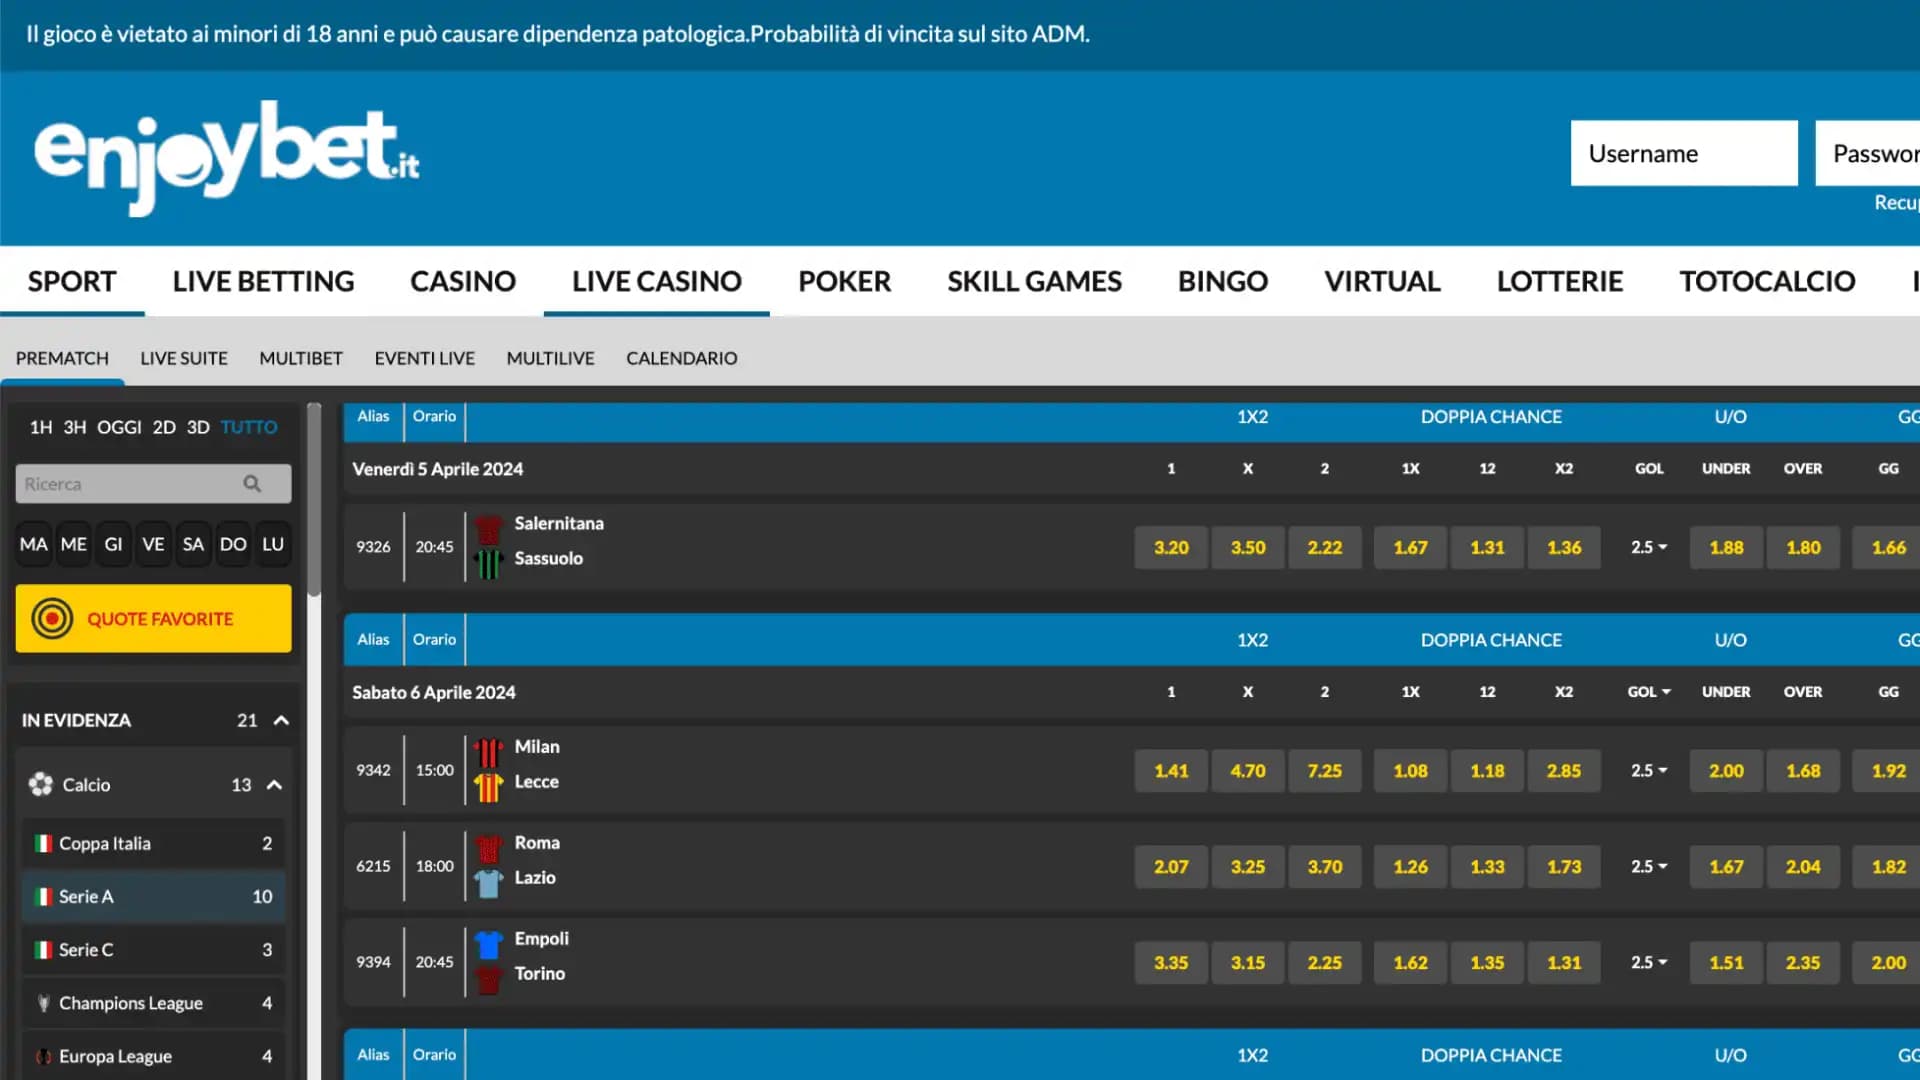Select the TUTTO time filter
This screenshot has height=1080, width=1920.
click(249, 427)
